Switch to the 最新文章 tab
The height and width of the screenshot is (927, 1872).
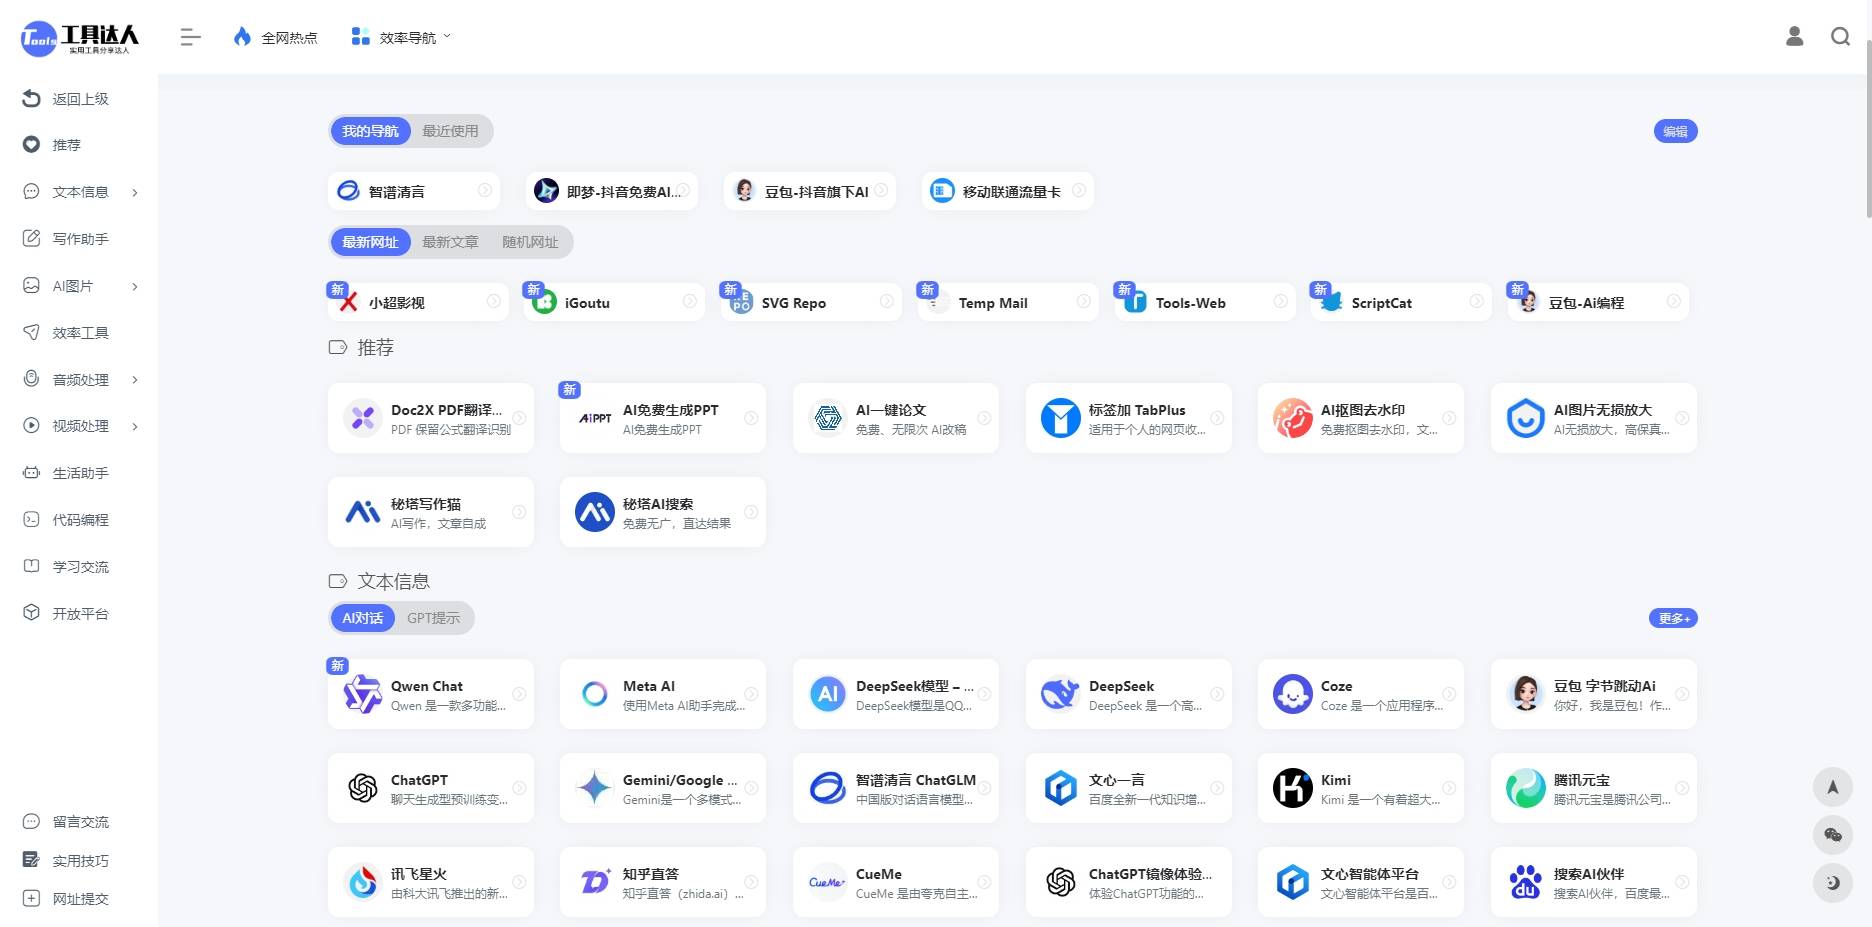[450, 242]
